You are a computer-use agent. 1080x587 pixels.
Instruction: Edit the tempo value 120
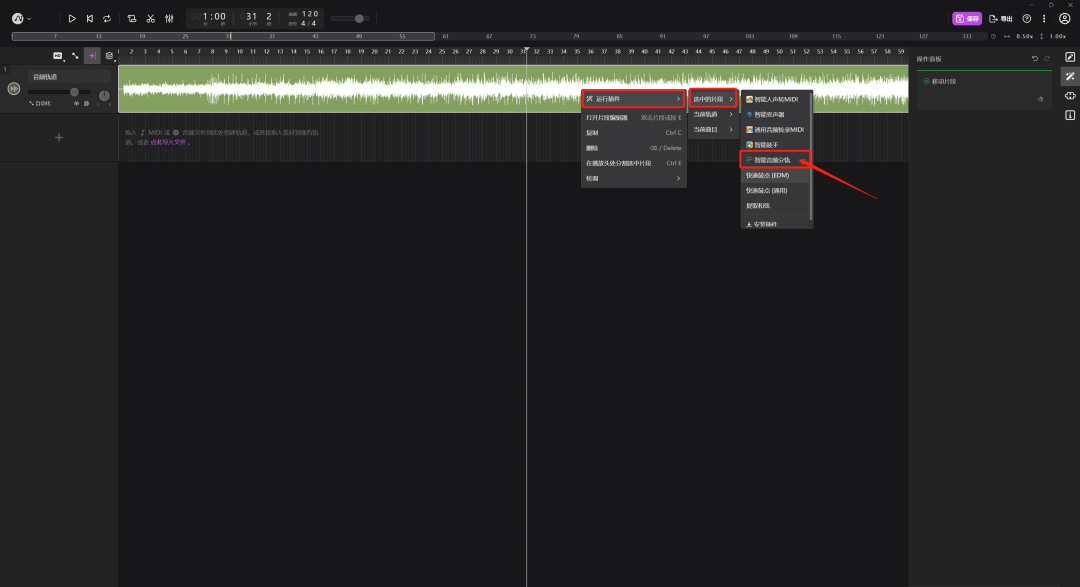point(310,14)
